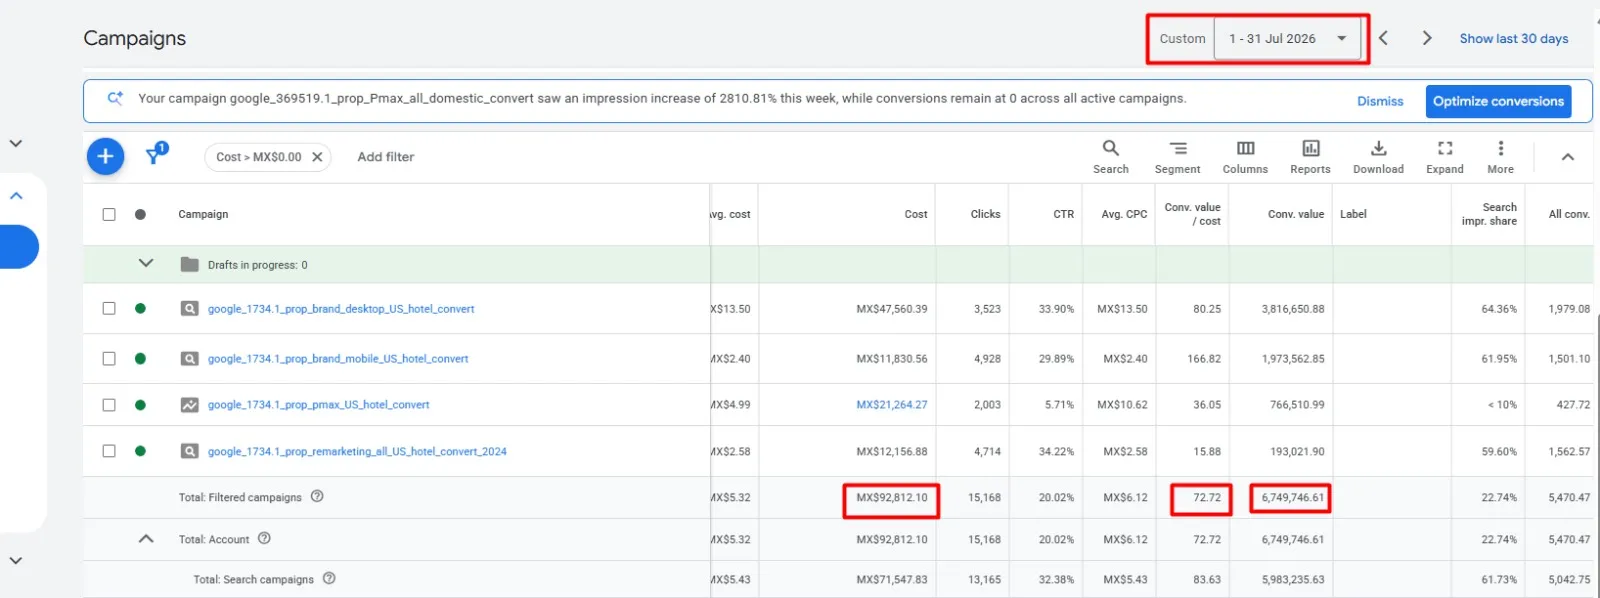Select checkbox for remarketing_all_US_hotel campaign
This screenshot has width=1600, height=598.
pos(109,451)
